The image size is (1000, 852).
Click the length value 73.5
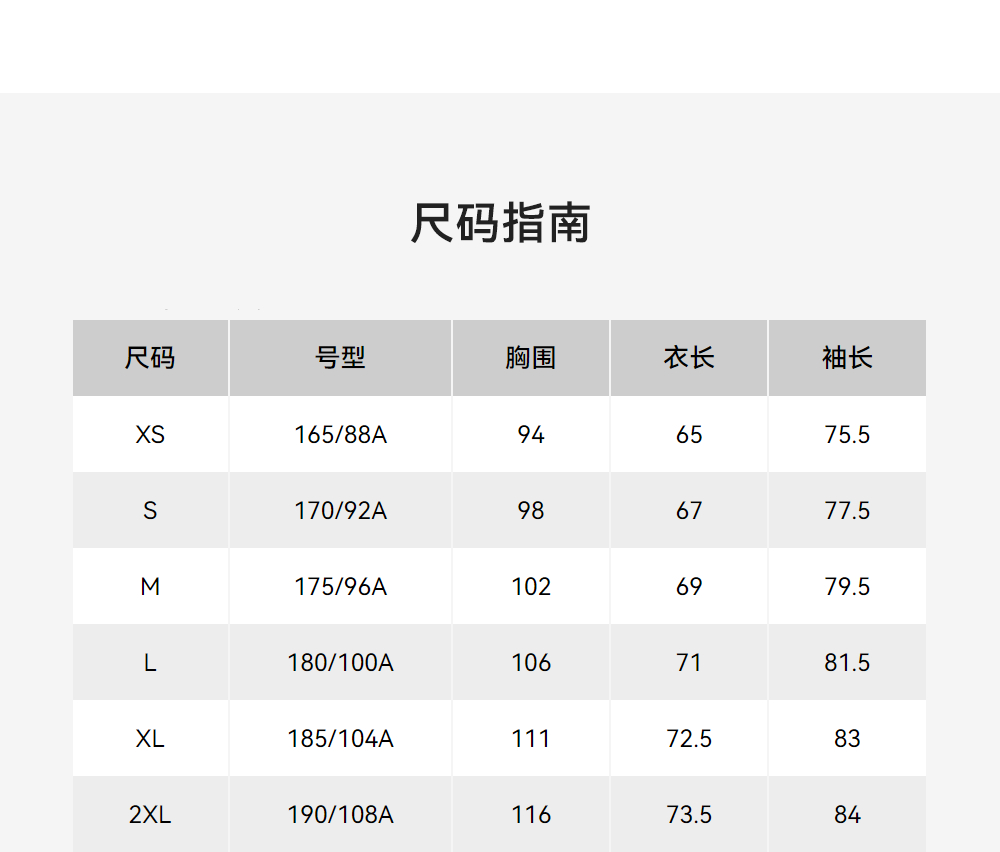coord(689,814)
